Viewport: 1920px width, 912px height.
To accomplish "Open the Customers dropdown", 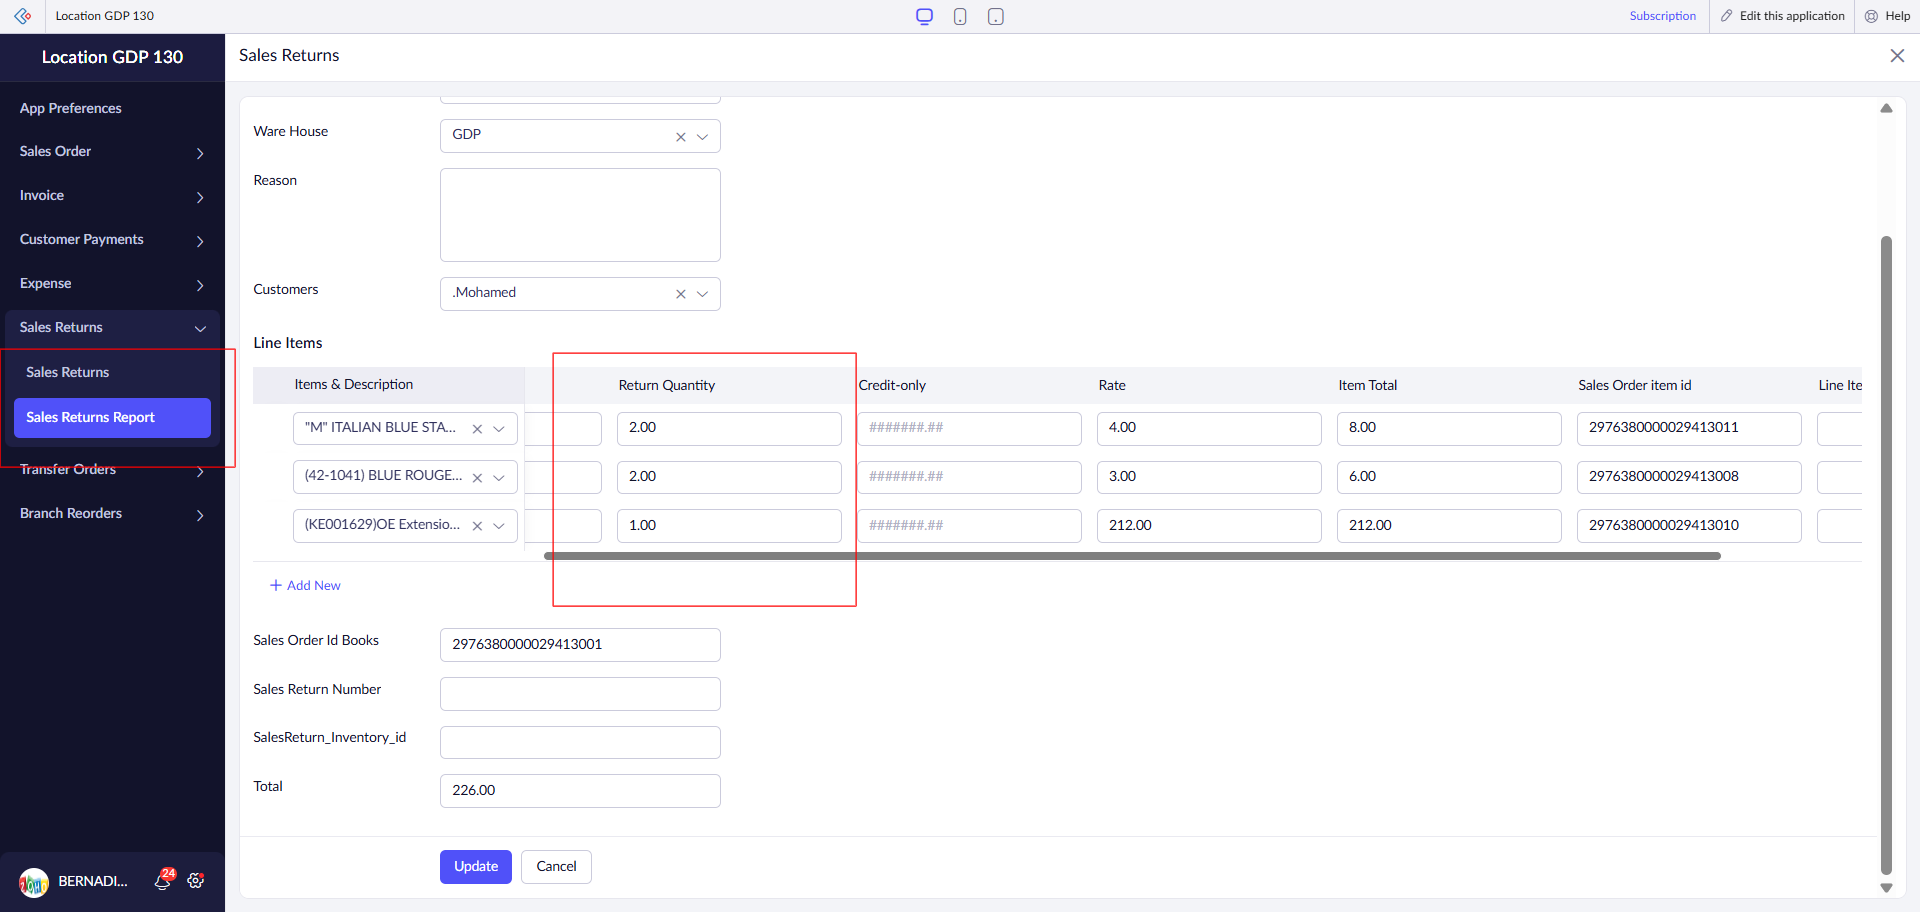I will [702, 294].
